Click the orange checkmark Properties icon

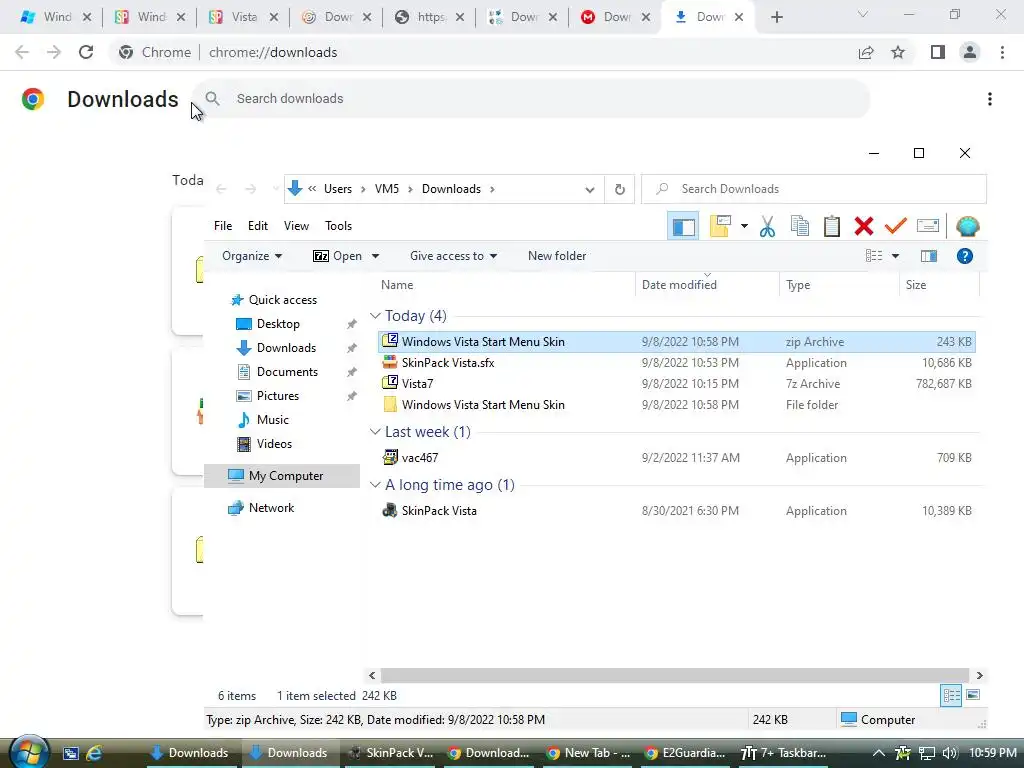(x=895, y=226)
